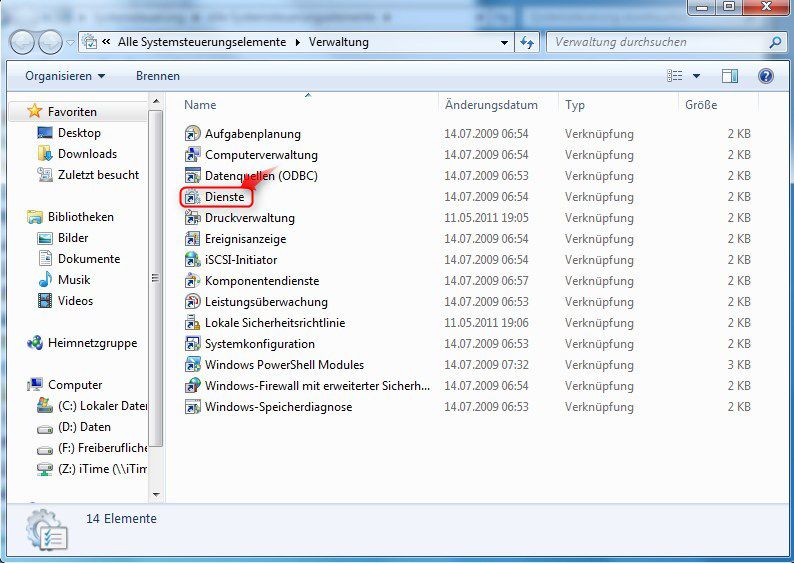This screenshot has height=563, width=794.
Task: Select the Systemkonfiguration icon
Action: coord(192,344)
